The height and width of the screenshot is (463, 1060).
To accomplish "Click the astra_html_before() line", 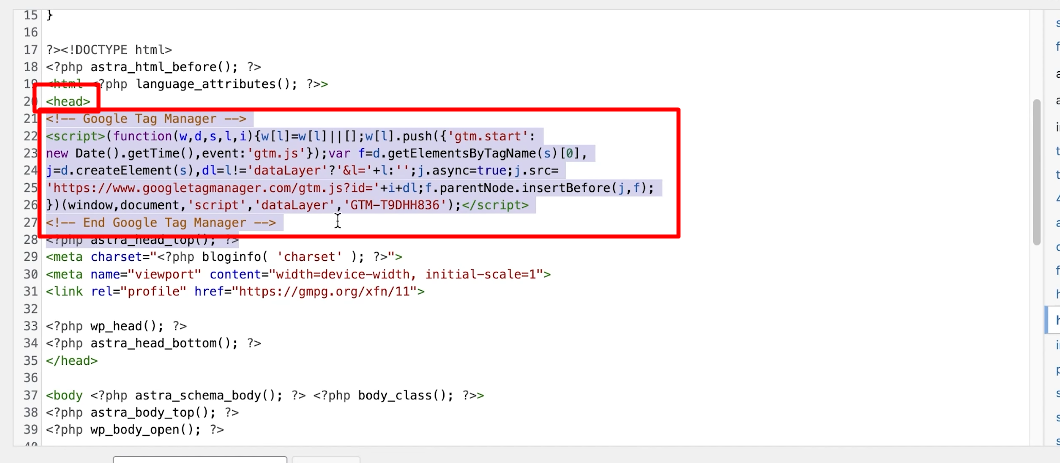I will point(153,67).
